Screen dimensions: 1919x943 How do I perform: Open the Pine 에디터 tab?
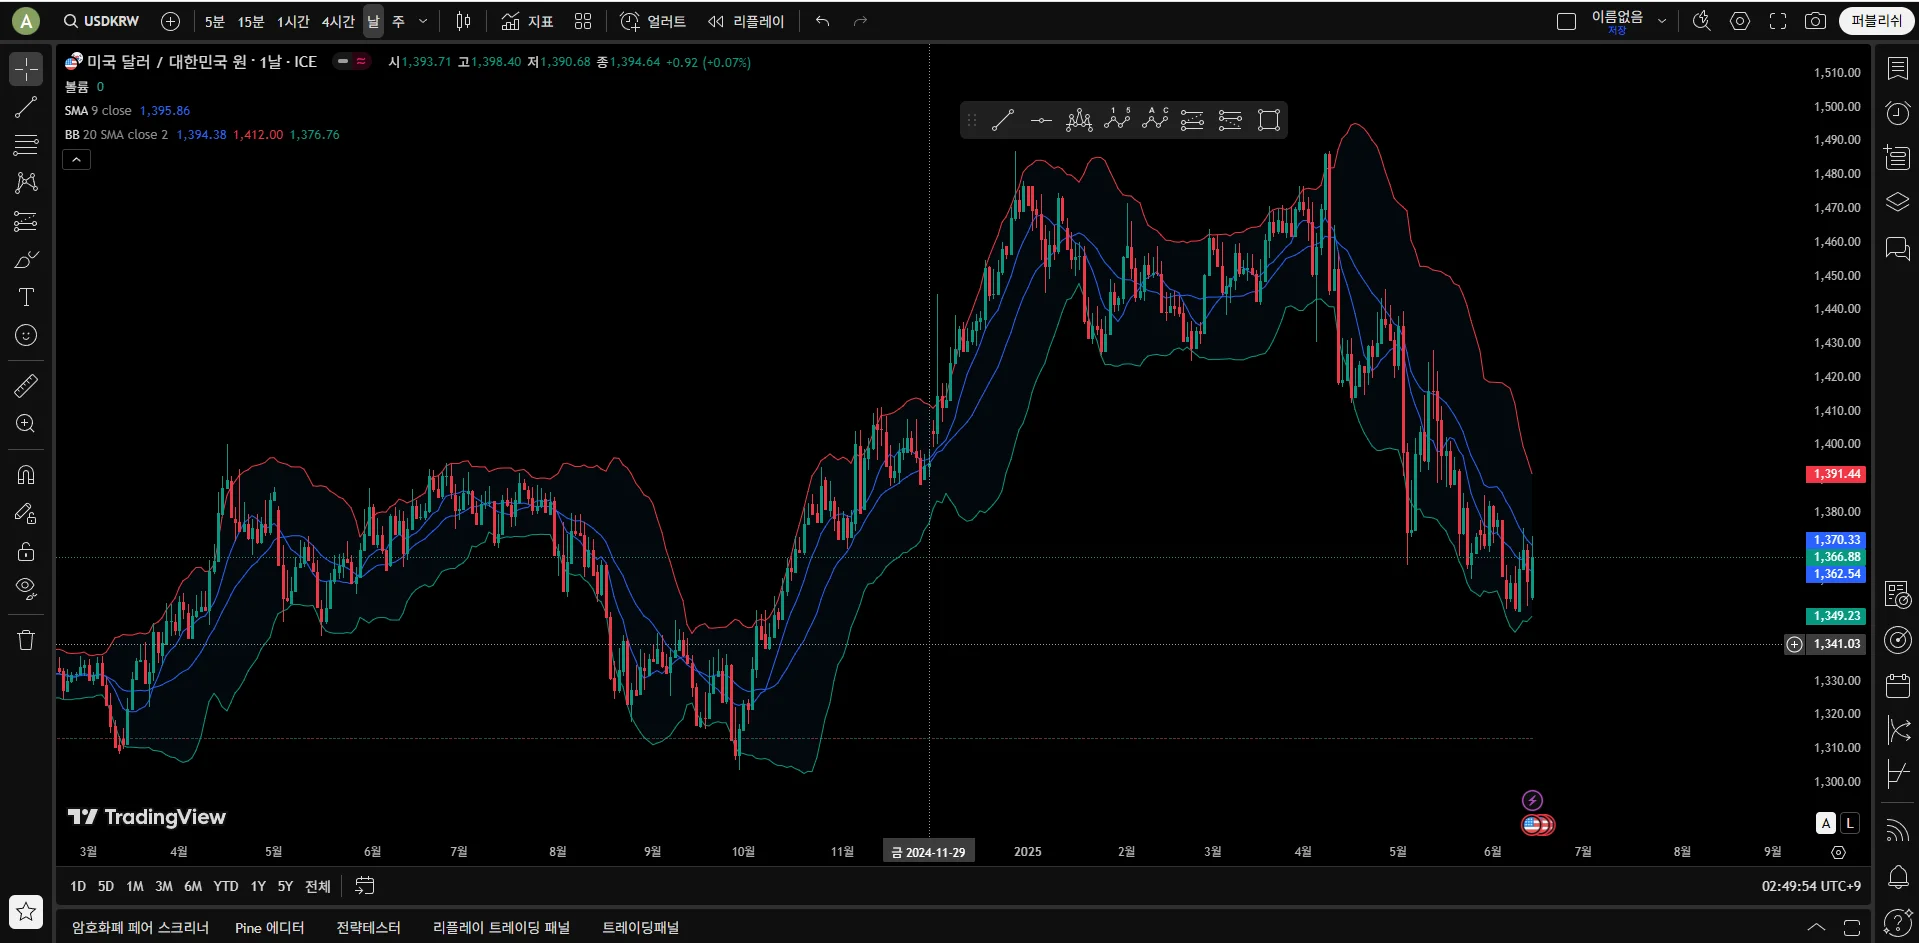[x=269, y=927]
